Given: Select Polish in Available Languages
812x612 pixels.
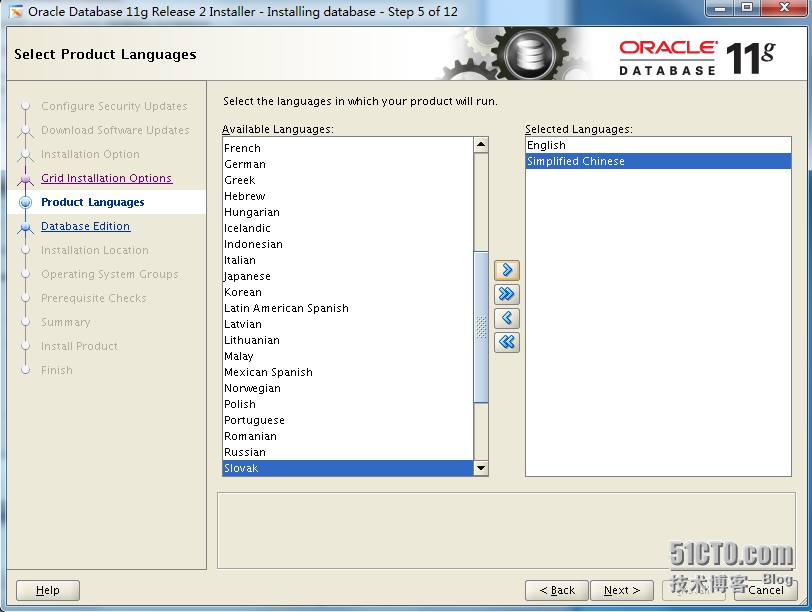Looking at the screenshot, I should click(x=347, y=405).
